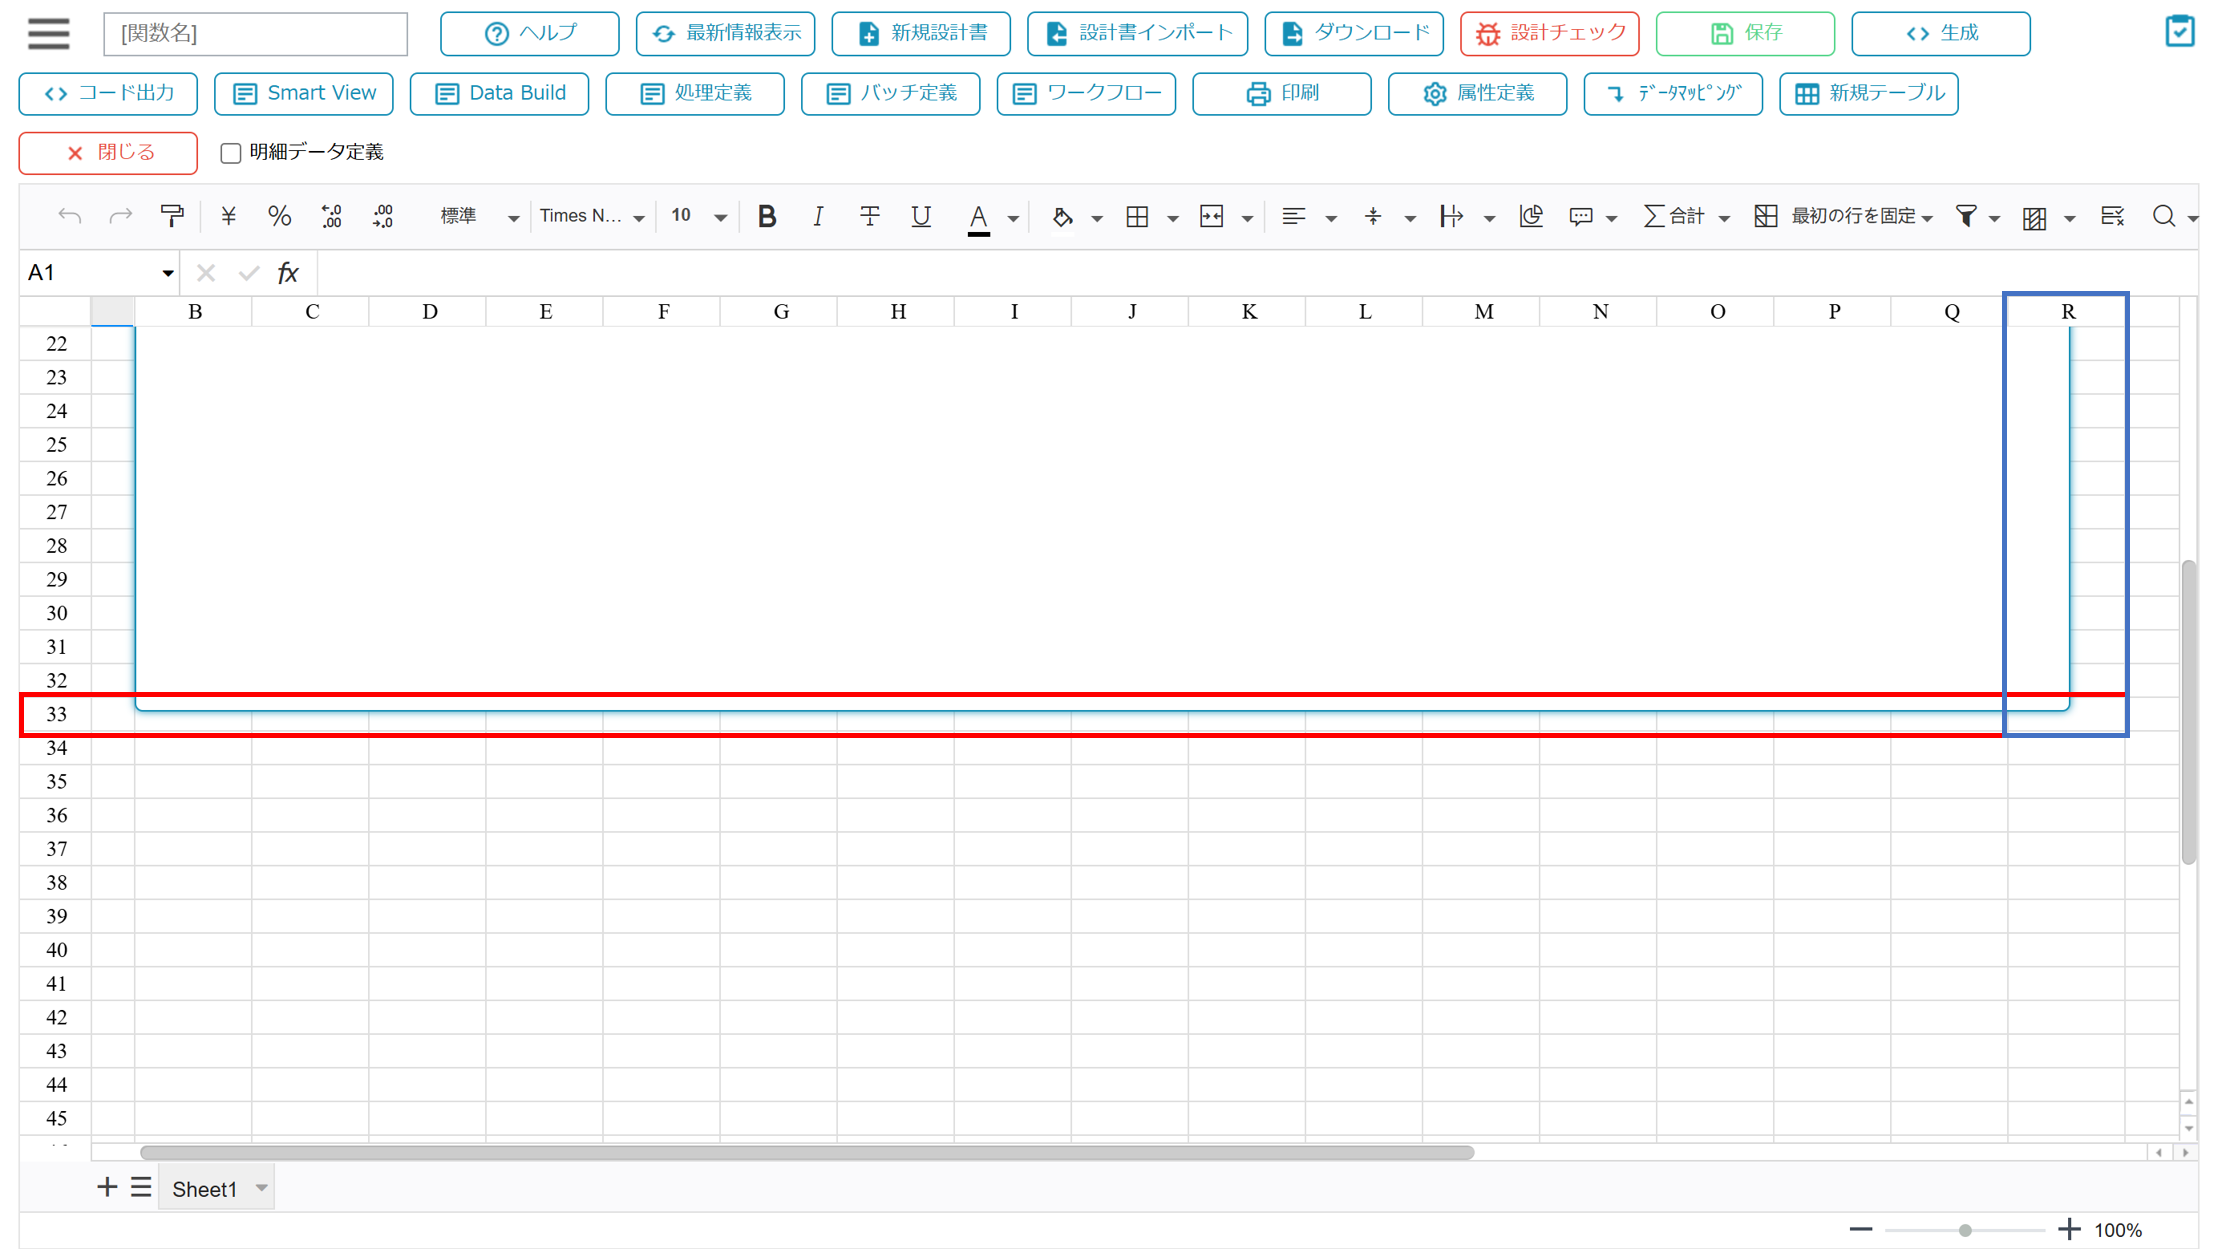This screenshot has width=2222, height=1249.
Task: Toggle strikethrough formatting
Action: coord(869,216)
